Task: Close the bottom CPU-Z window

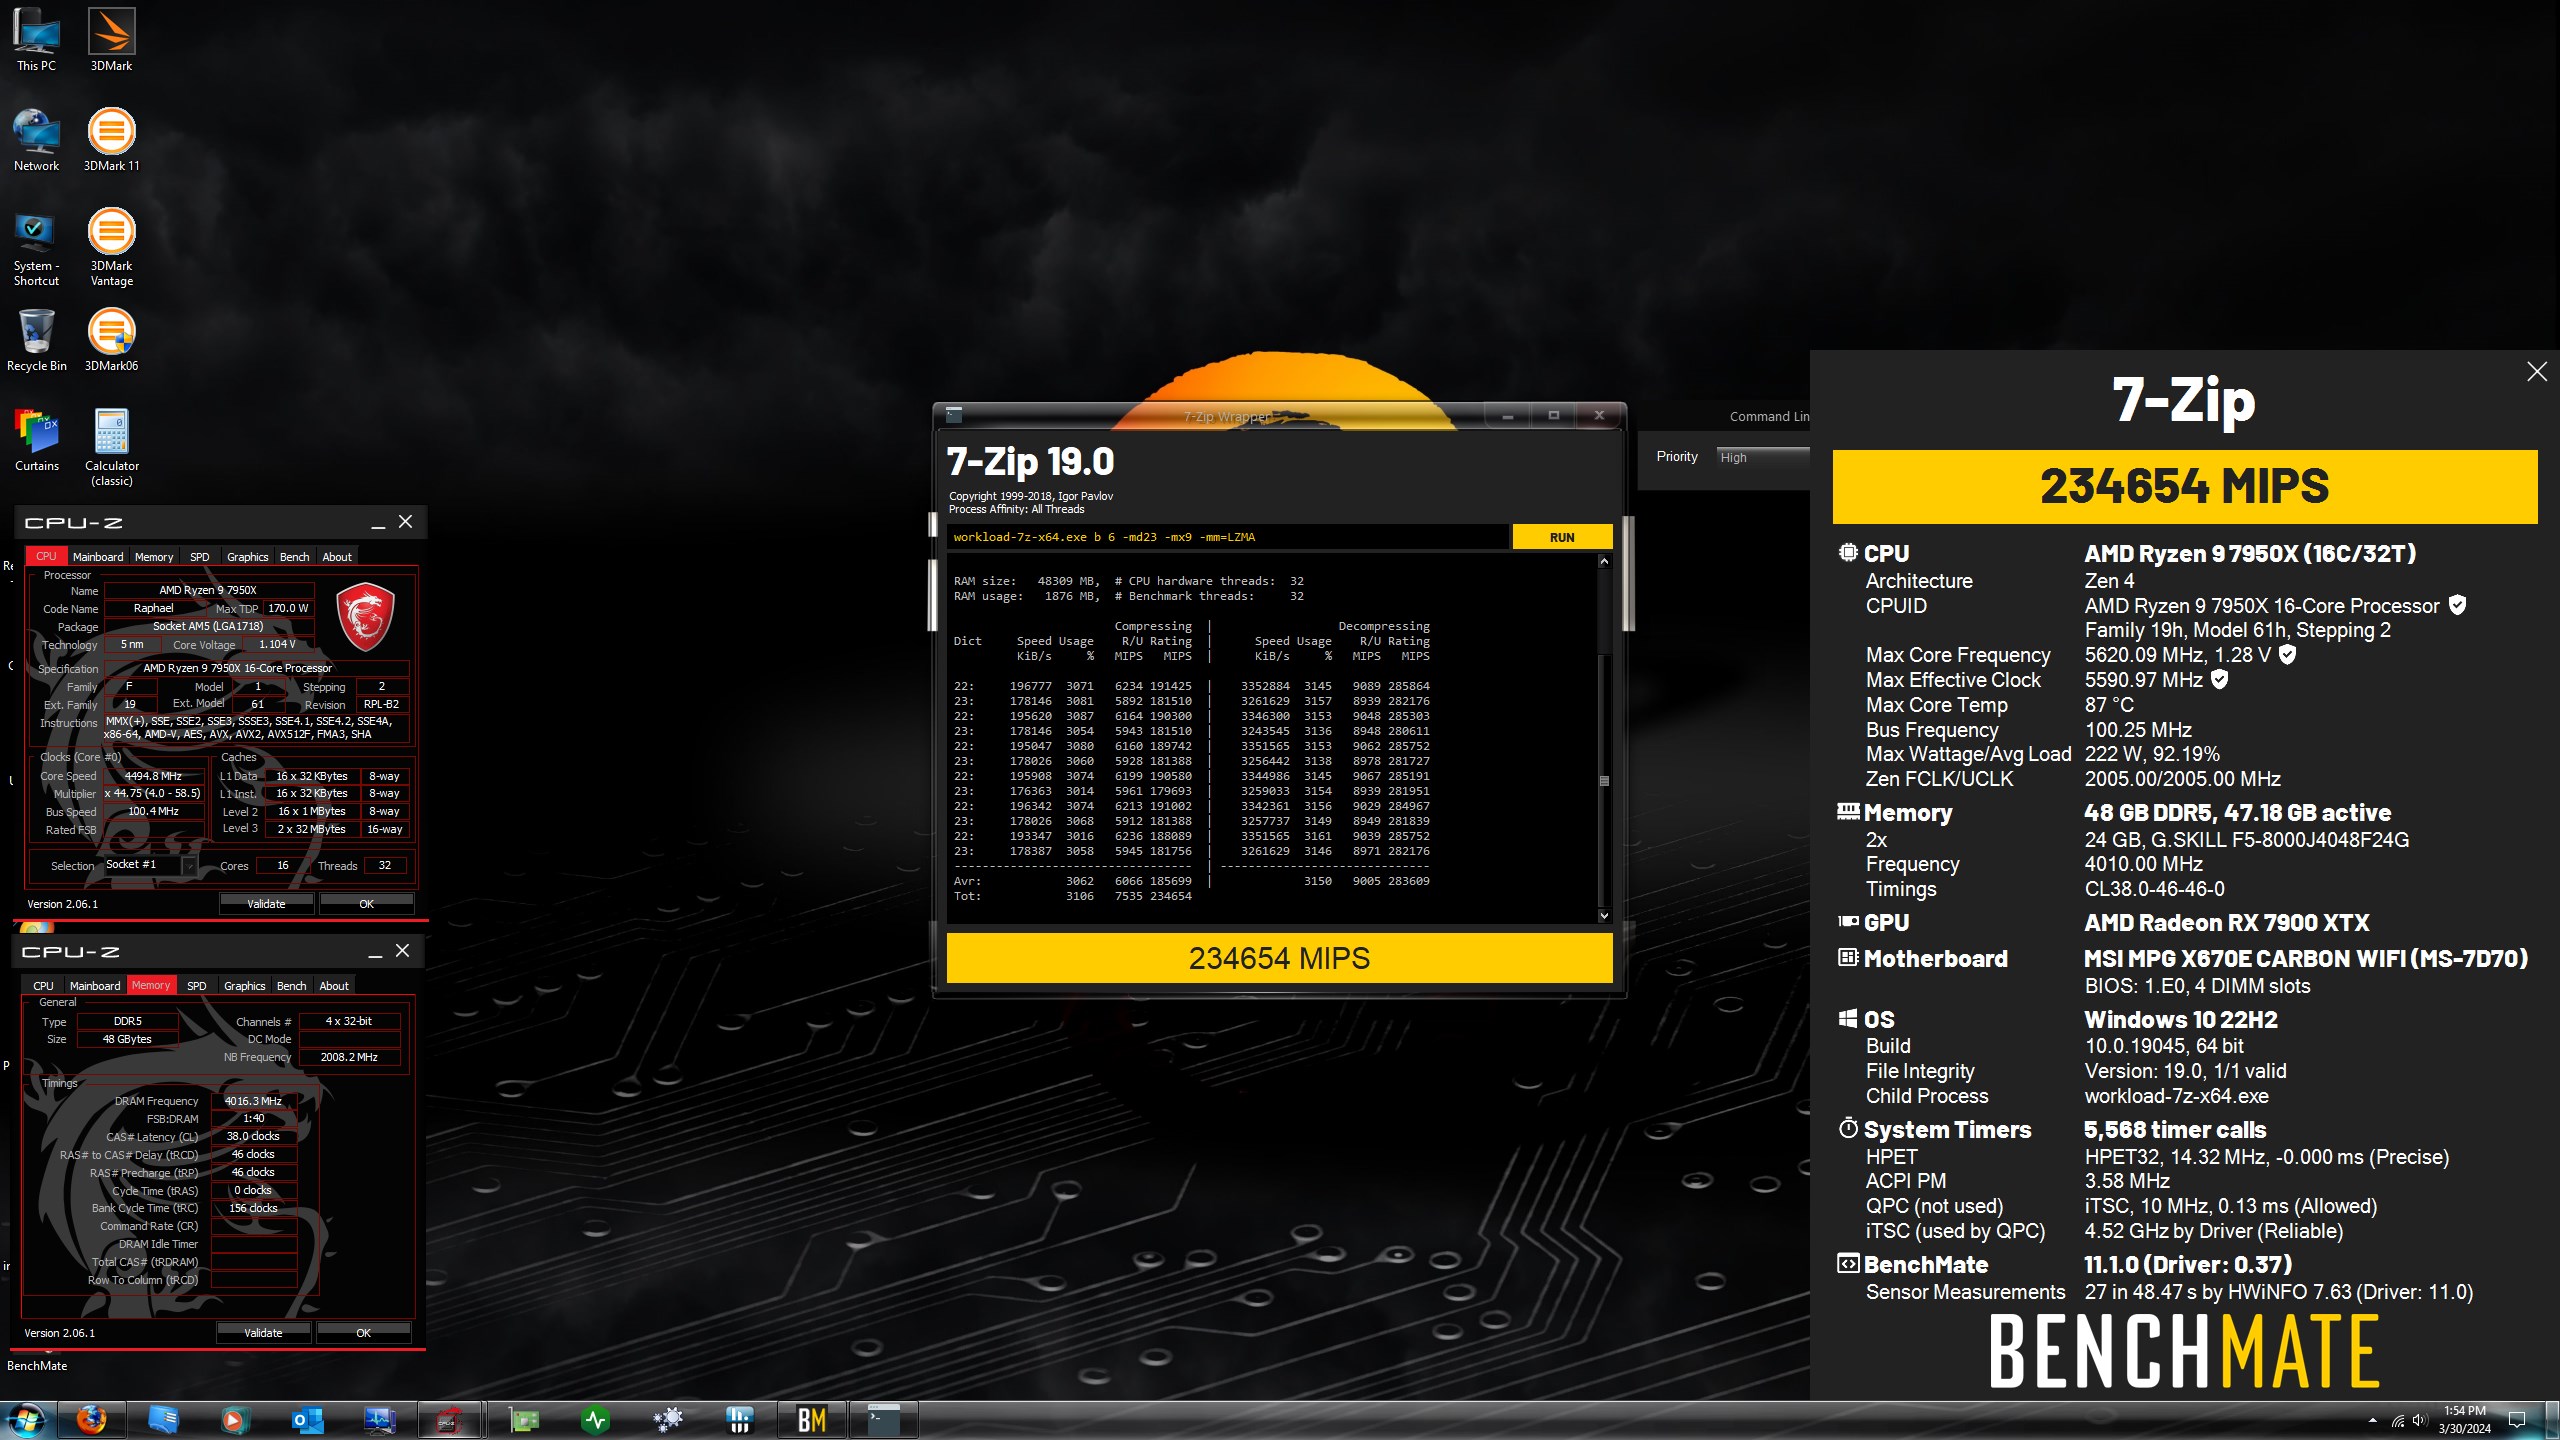Action: pos(402,951)
